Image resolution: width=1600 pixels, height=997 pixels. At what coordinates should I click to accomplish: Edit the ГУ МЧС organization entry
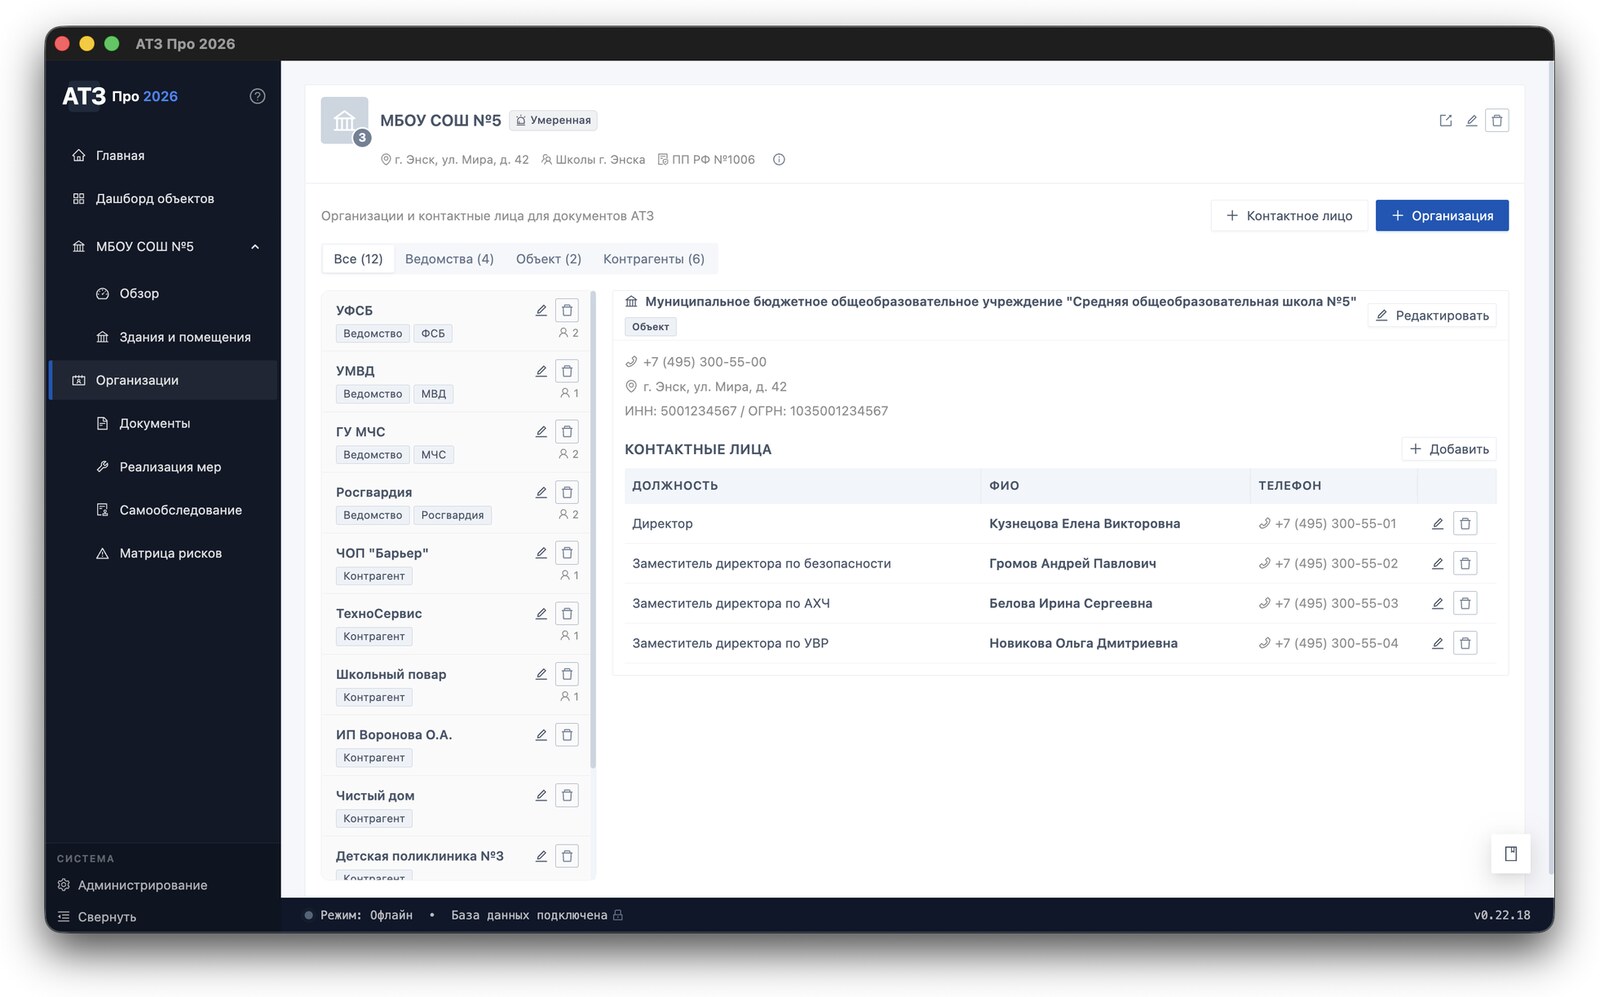541,431
